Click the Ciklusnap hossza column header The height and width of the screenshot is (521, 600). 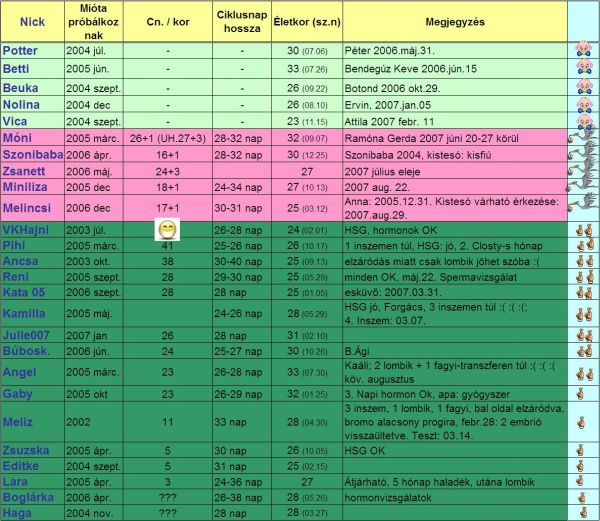click(x=241, y=20)
